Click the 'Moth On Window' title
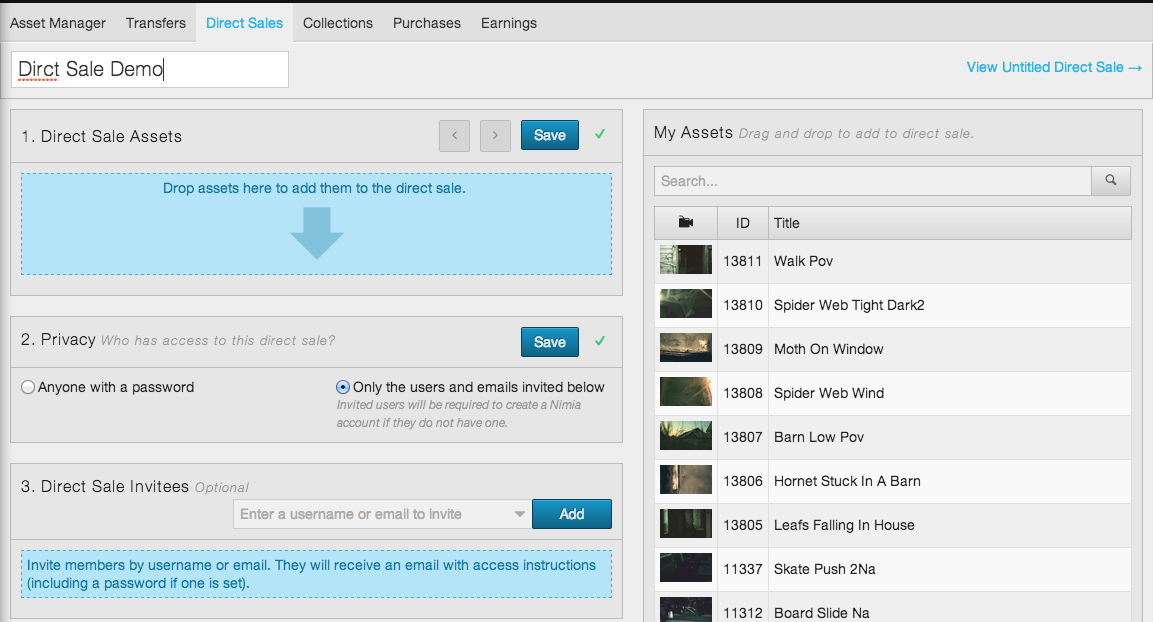Image resolution: width=1153 pixels, height=622 pixels. tap(828, 349)
